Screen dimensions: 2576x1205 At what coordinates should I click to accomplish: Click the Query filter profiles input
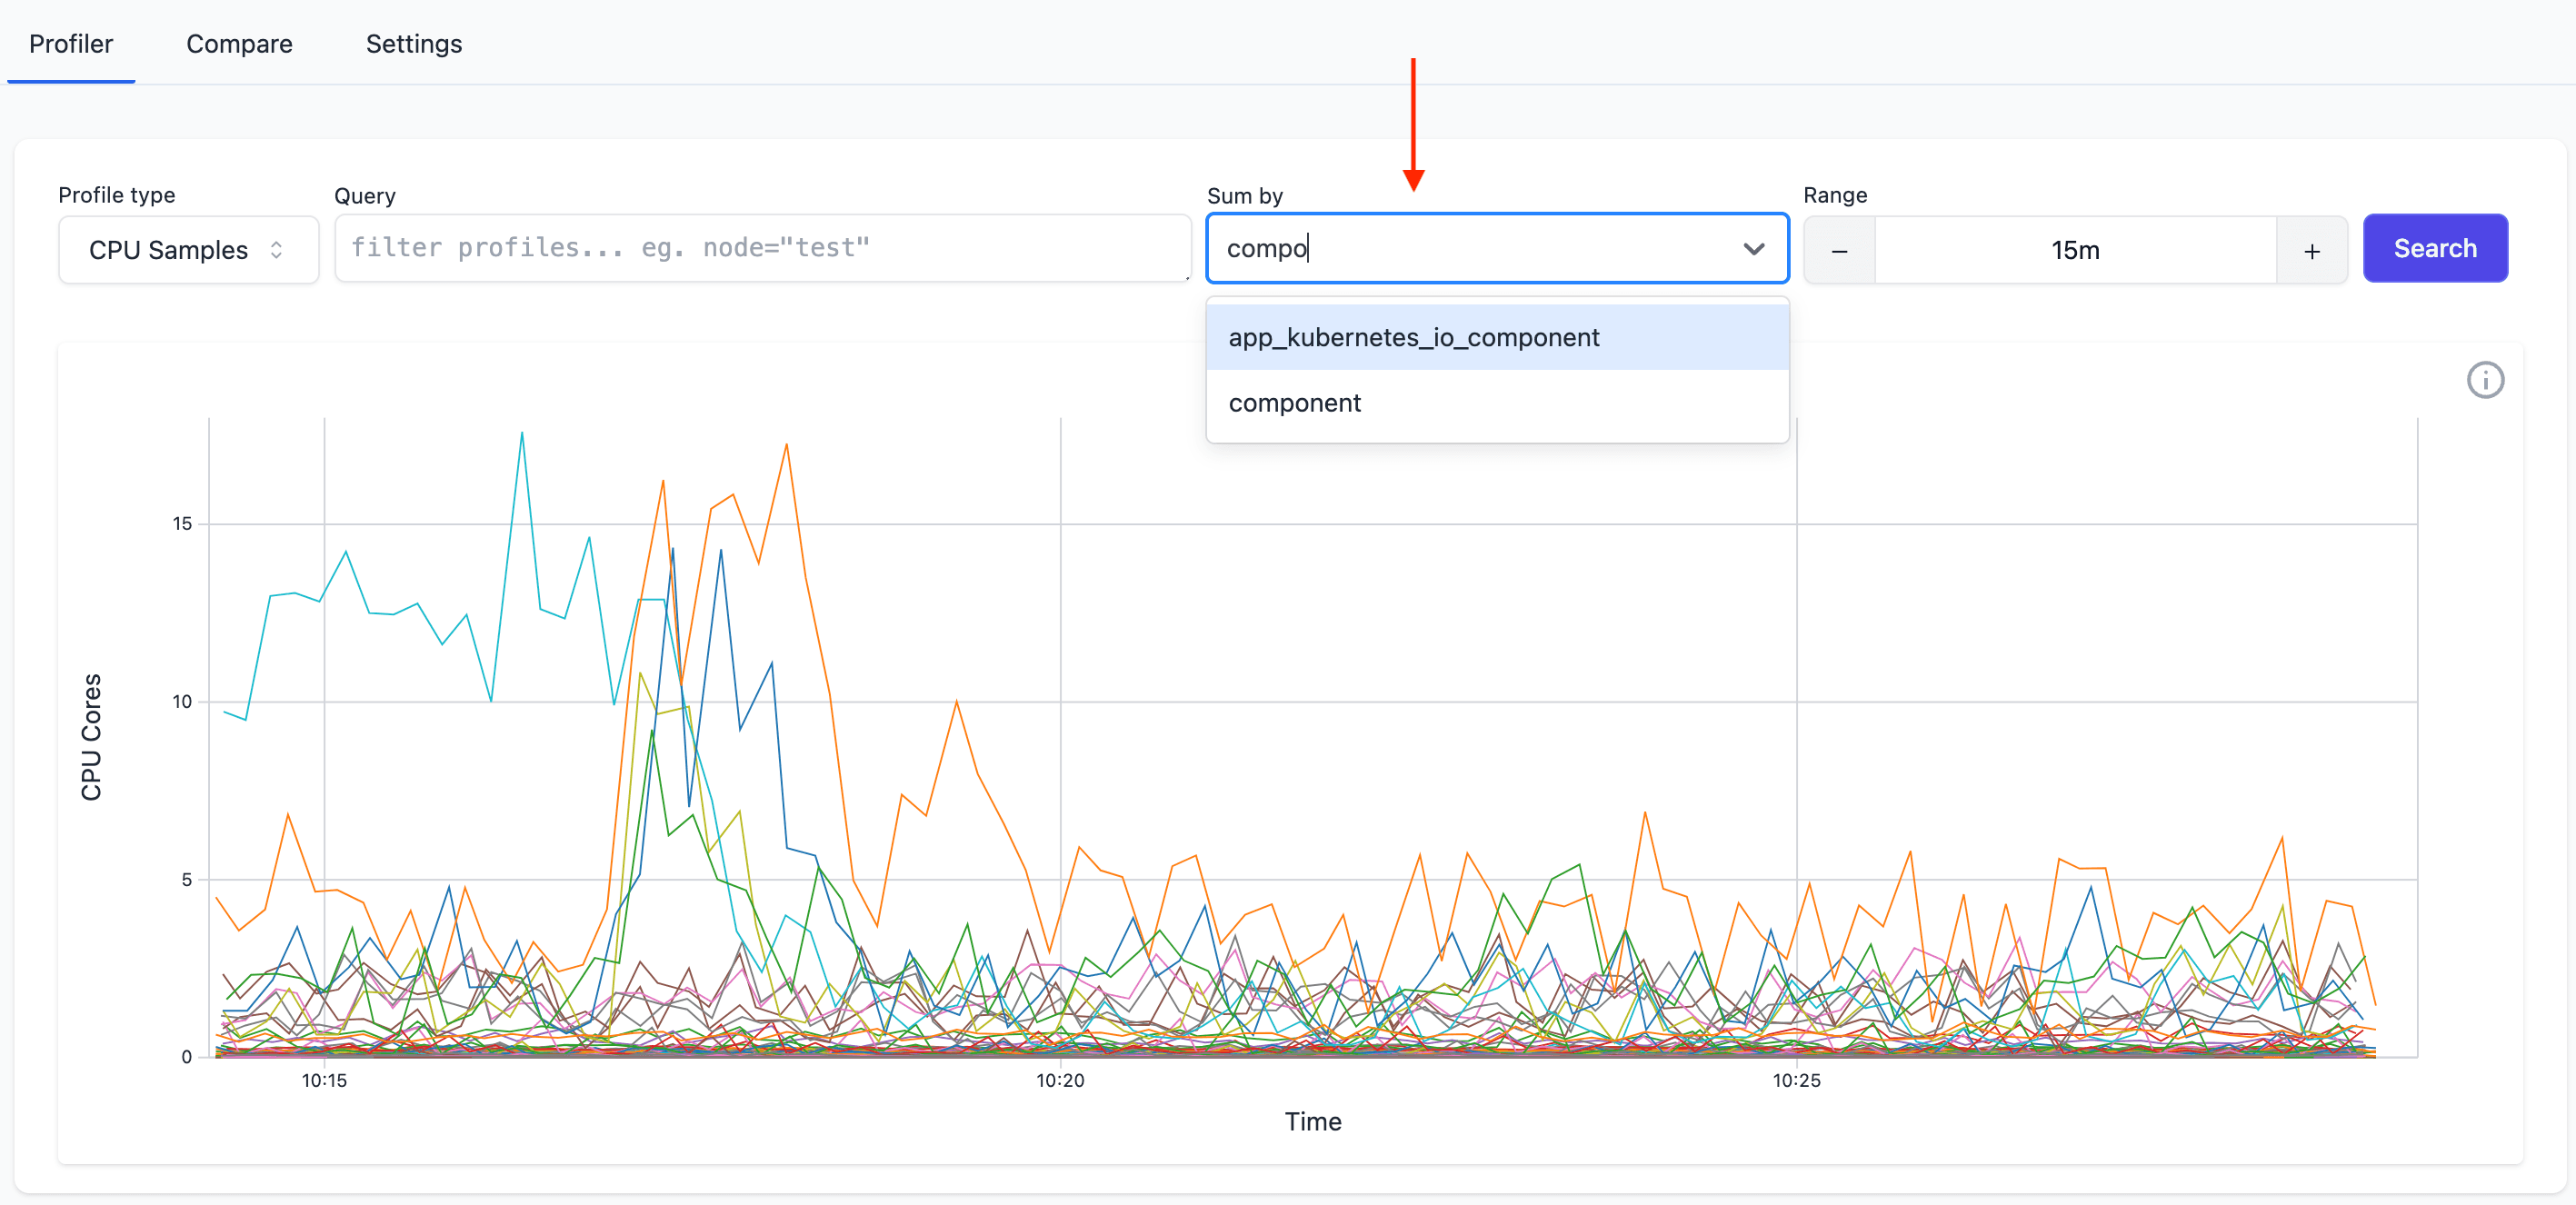pyautogui.click(x=762, y=248)
